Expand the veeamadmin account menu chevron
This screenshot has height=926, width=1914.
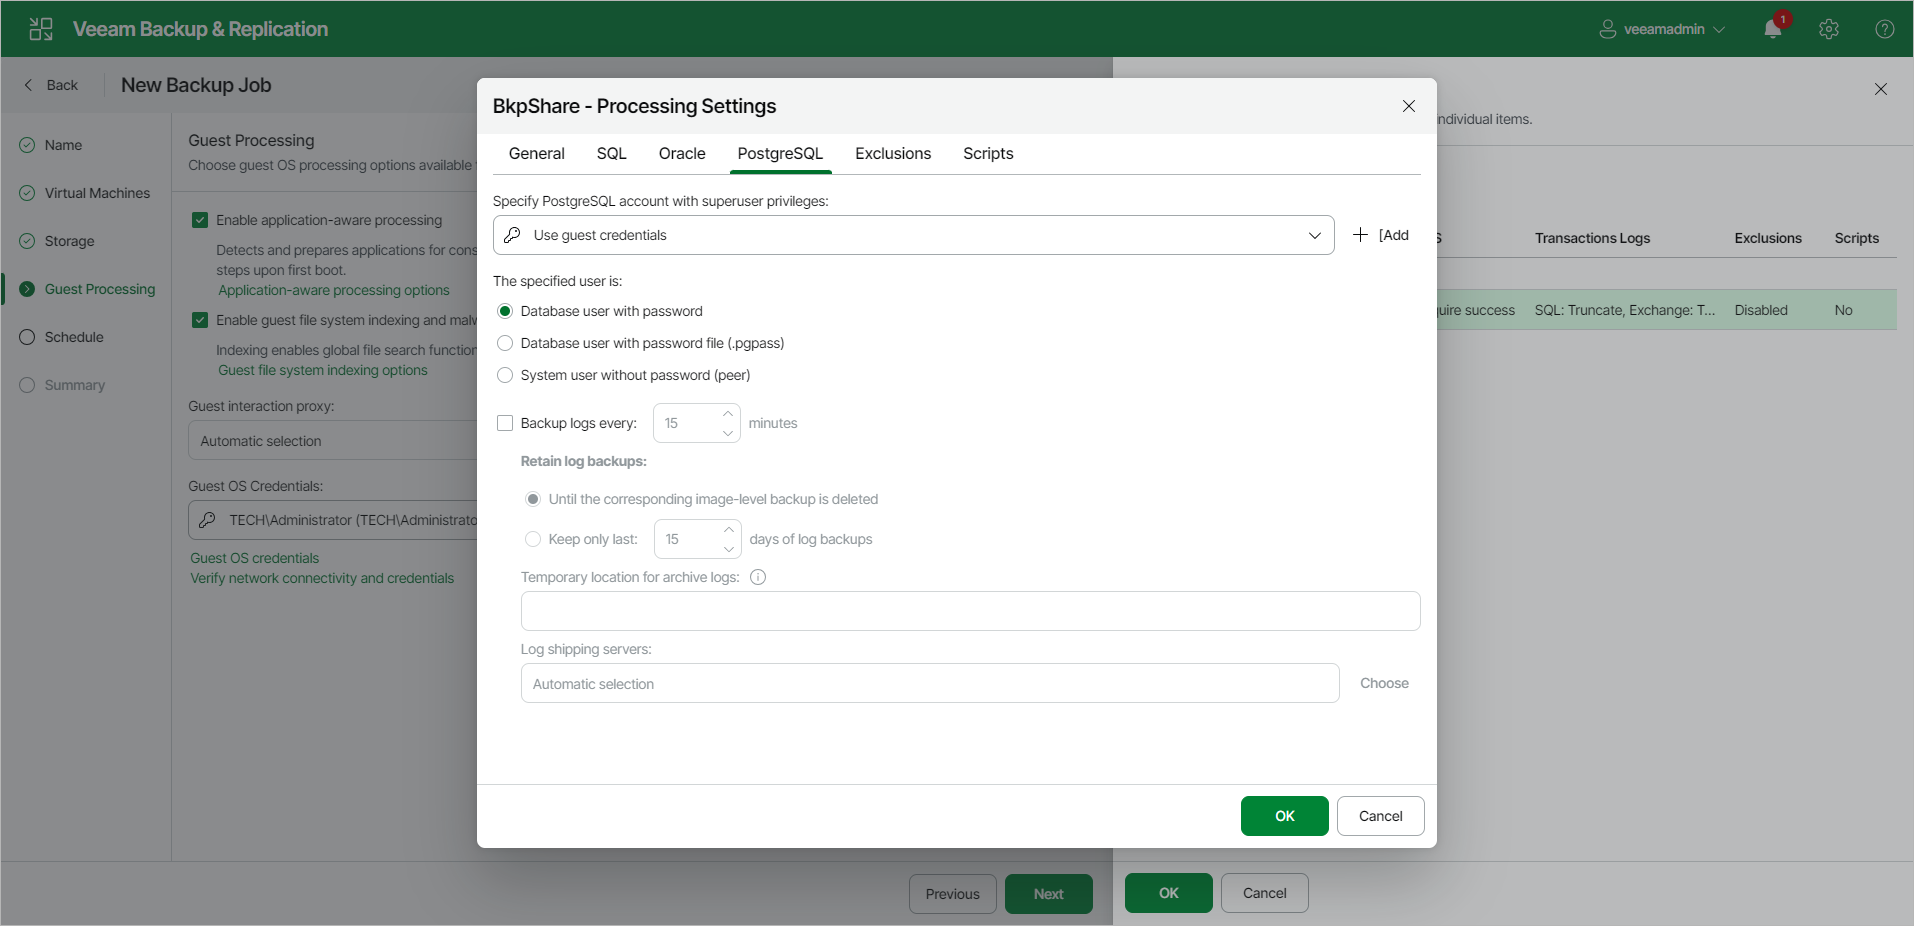coord(1719,29)
